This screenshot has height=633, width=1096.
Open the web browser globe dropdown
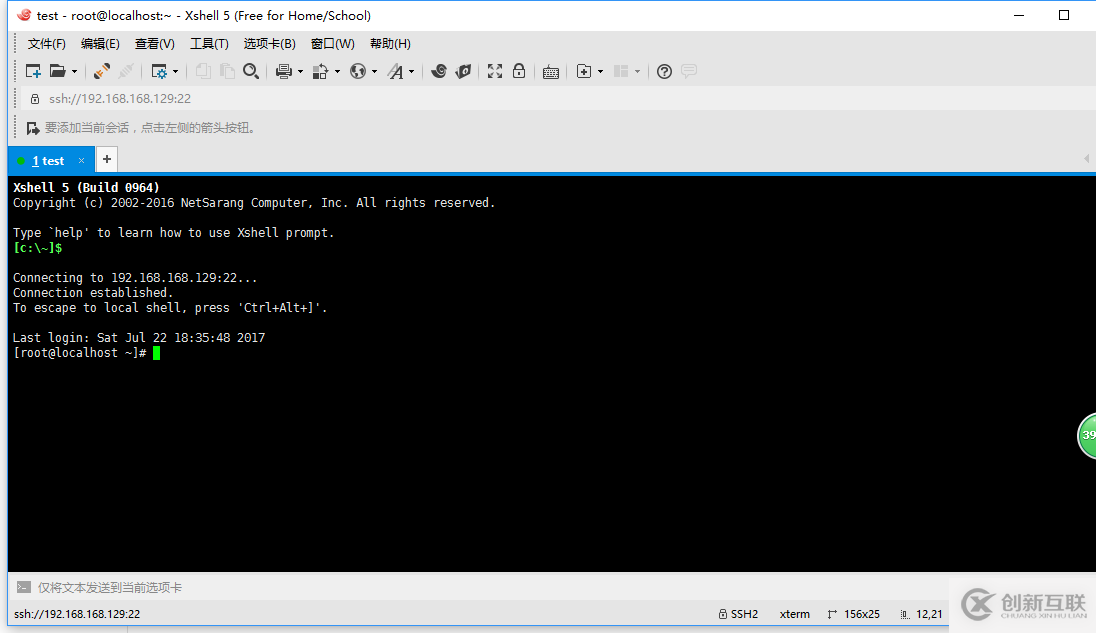tap(373, 71)
